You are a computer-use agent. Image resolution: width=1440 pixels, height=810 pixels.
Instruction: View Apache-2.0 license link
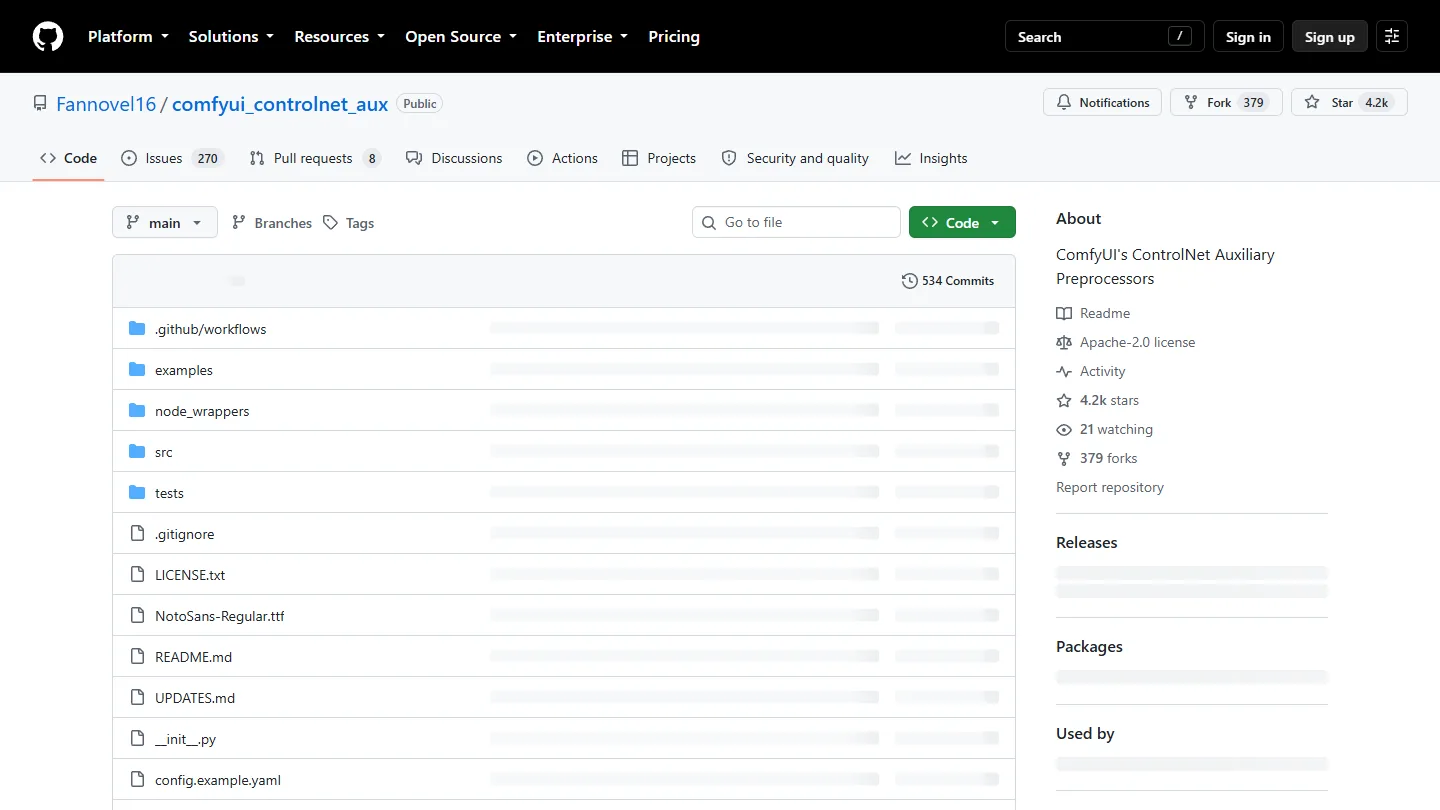[x=1126, y=342]
